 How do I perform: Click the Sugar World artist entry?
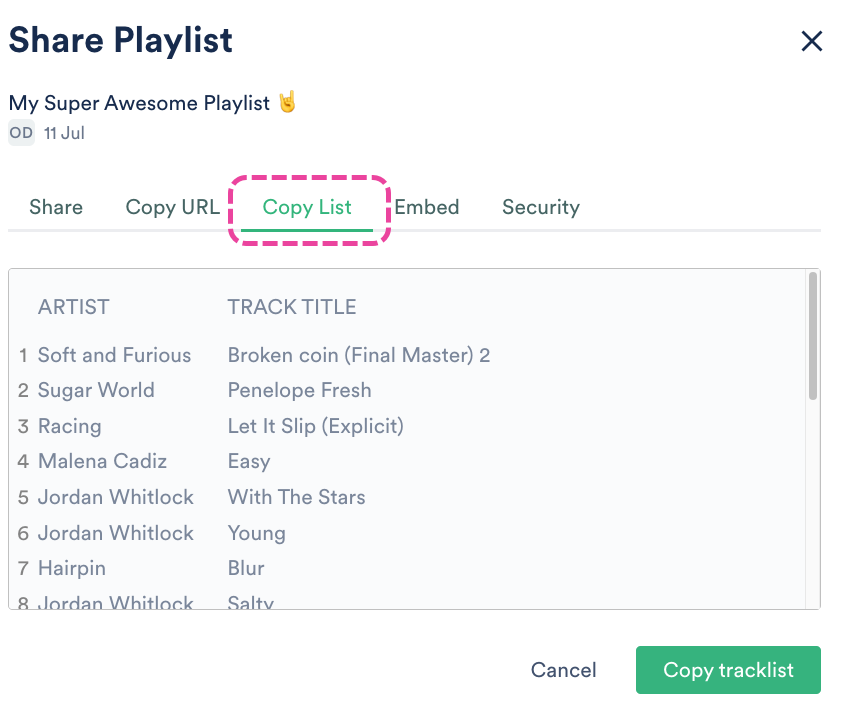(x=96, y=390)
